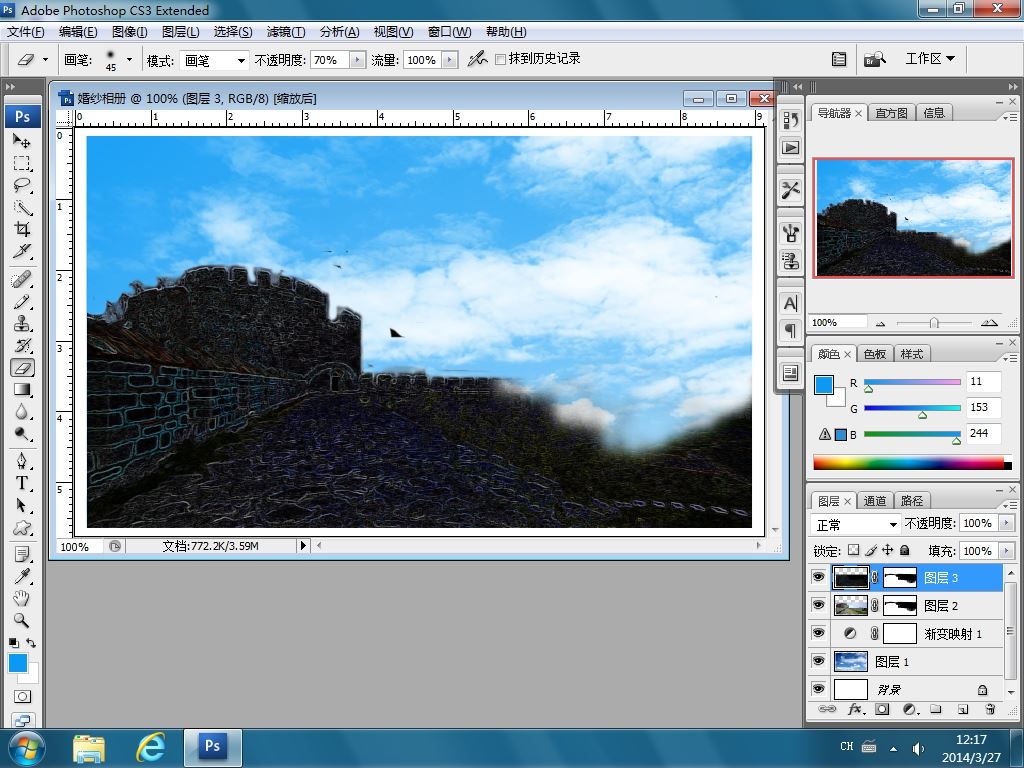
Task: Open the 图层 menu in menu bar
Action: tap(180, 31)
